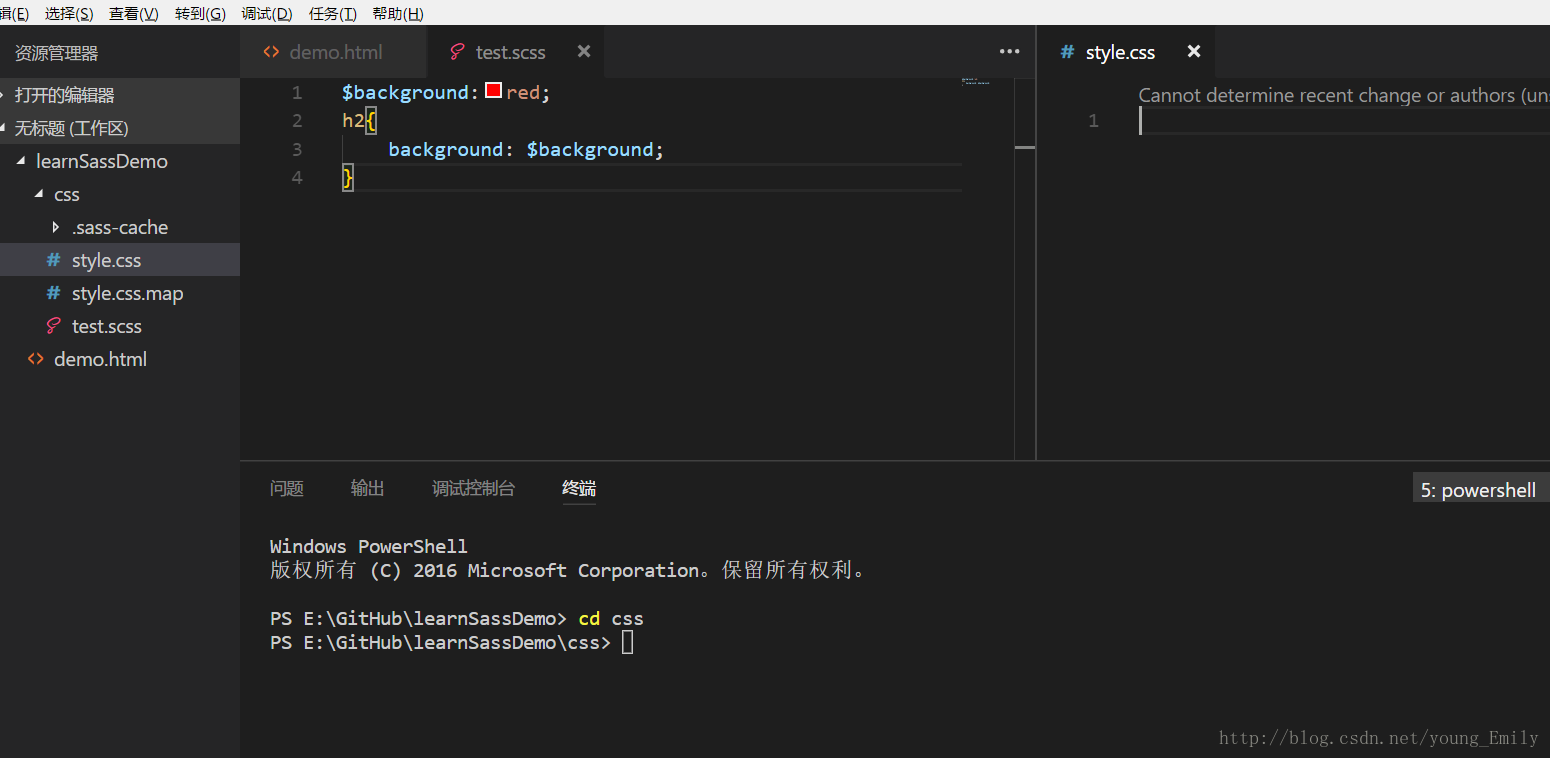Click the 资源管理器 explorer title
The height and width of the screenshot is (758, 1550).
[56, 53]
